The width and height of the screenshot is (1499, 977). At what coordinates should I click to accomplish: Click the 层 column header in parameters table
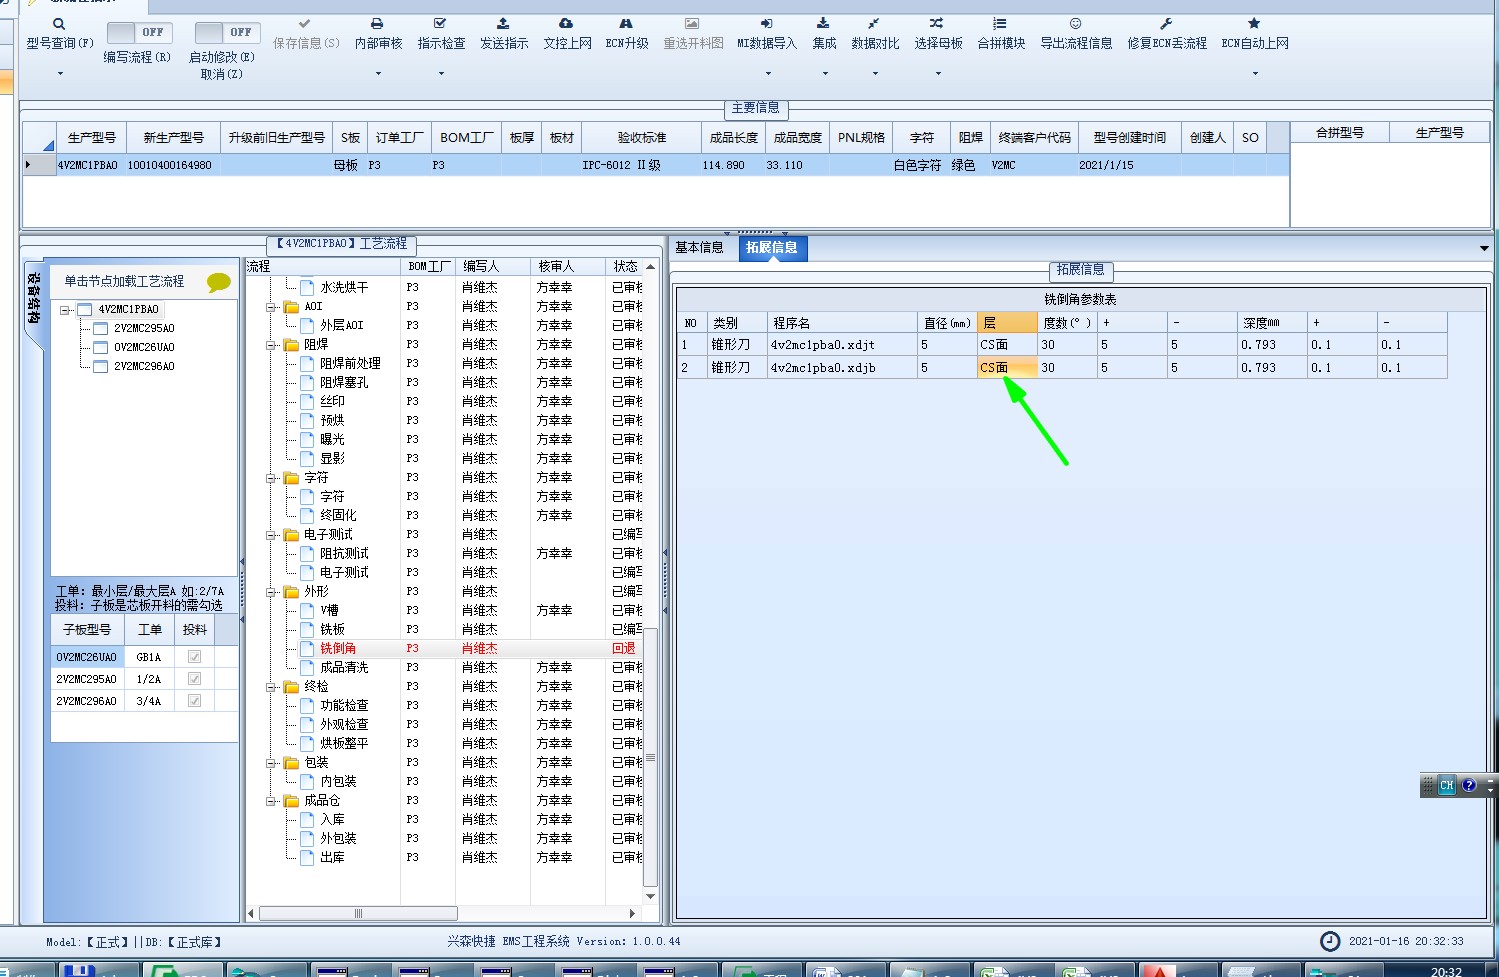(1007, 323)
